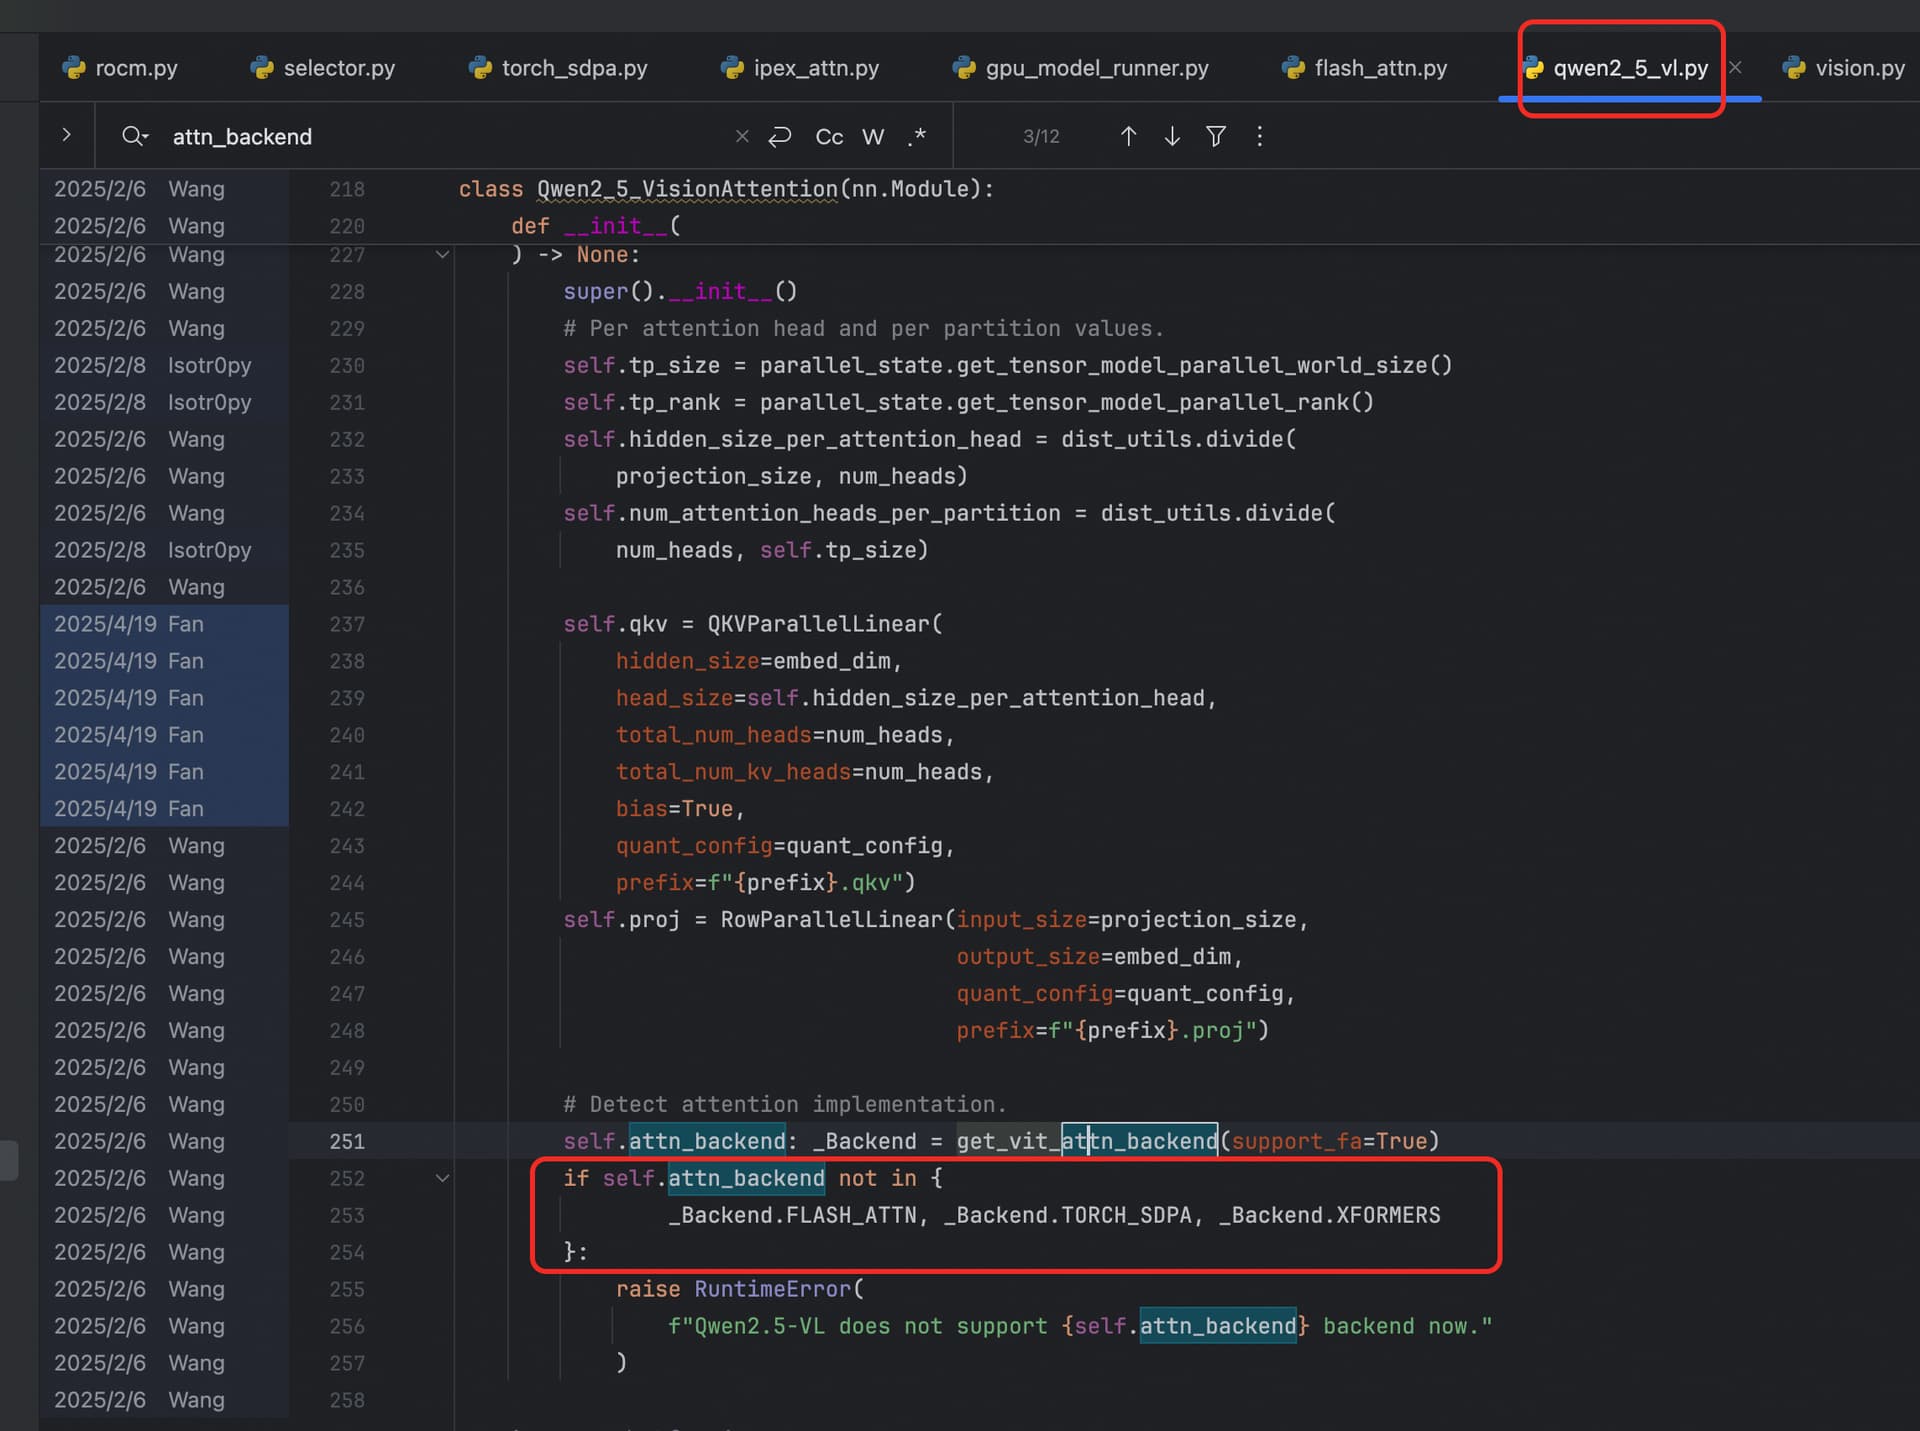
Task: Collapse the code block at line 252
Action: click(x=442, y=1178)
